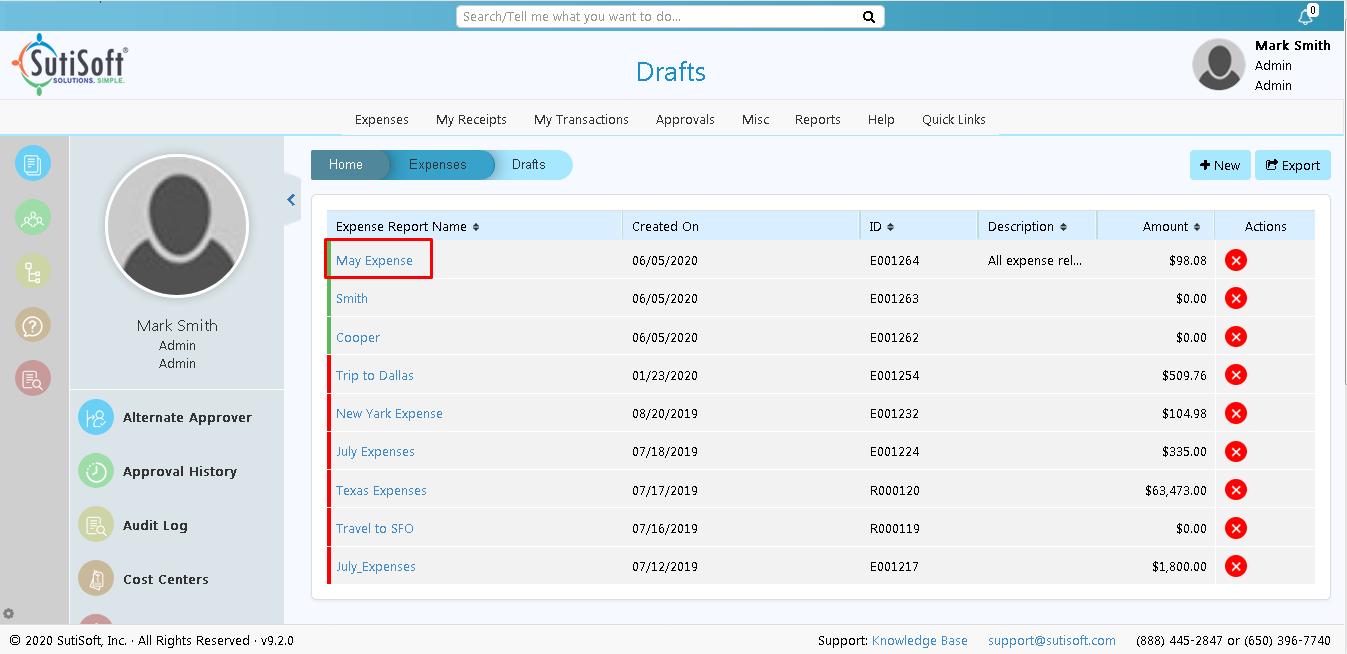Delete the May Expense draft

click(1236, 260)
